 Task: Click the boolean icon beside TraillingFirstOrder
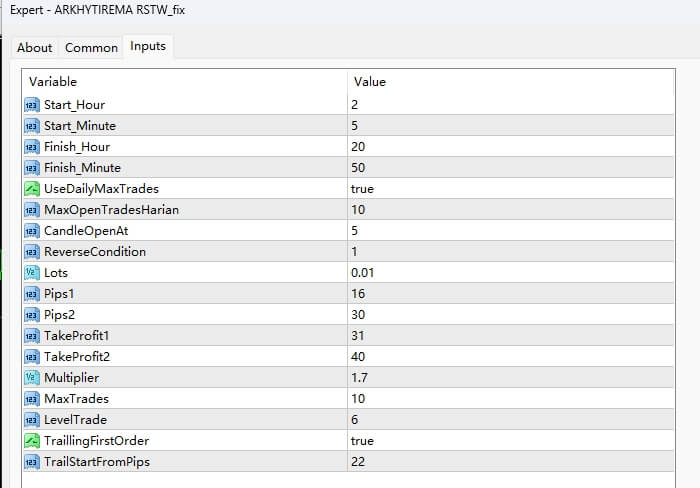[x=31, y=440]
